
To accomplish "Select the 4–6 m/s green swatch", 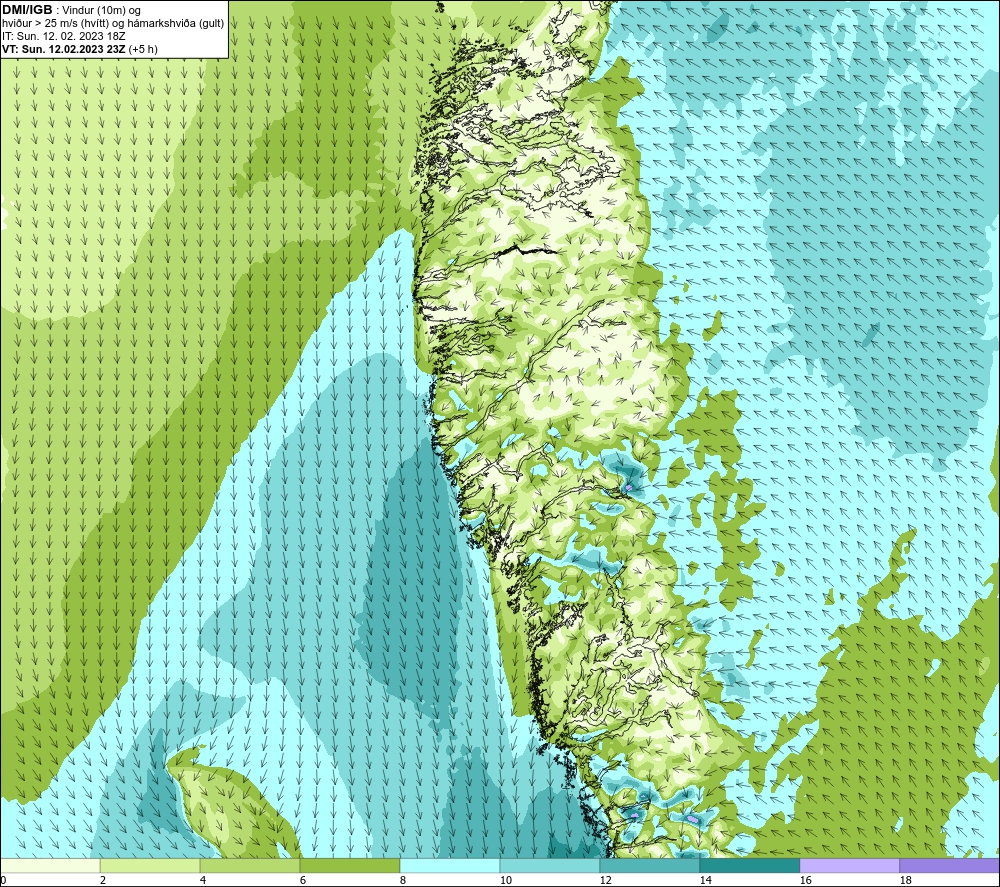I will pos(250,865).
